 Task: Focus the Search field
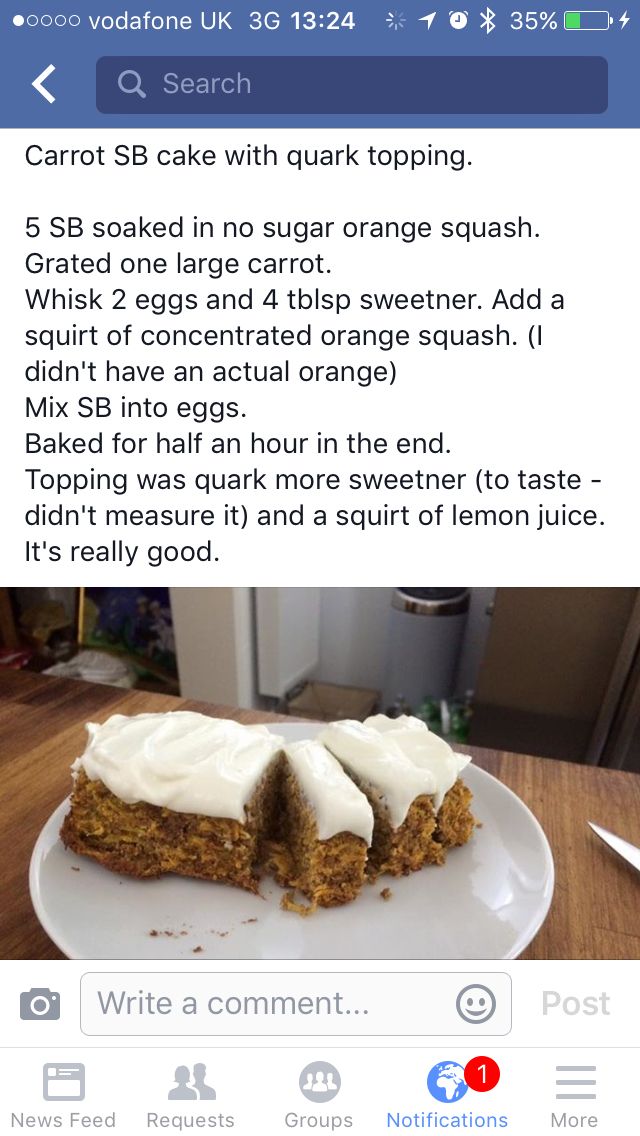[352, 84]
